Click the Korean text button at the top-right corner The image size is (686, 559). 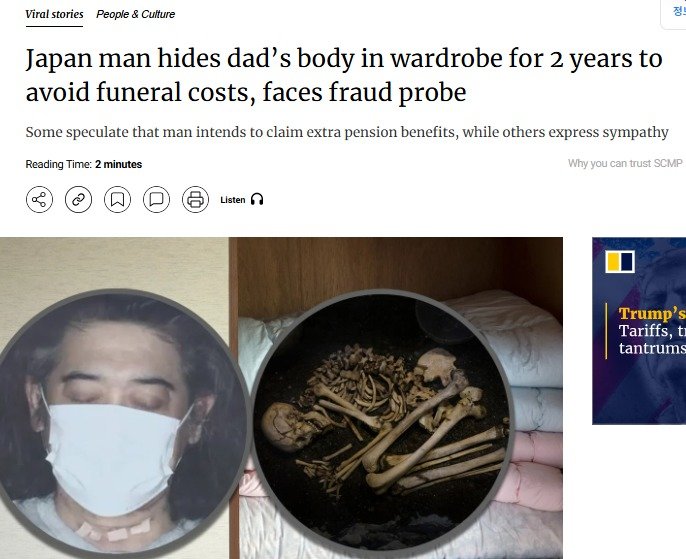click(678, 11)
